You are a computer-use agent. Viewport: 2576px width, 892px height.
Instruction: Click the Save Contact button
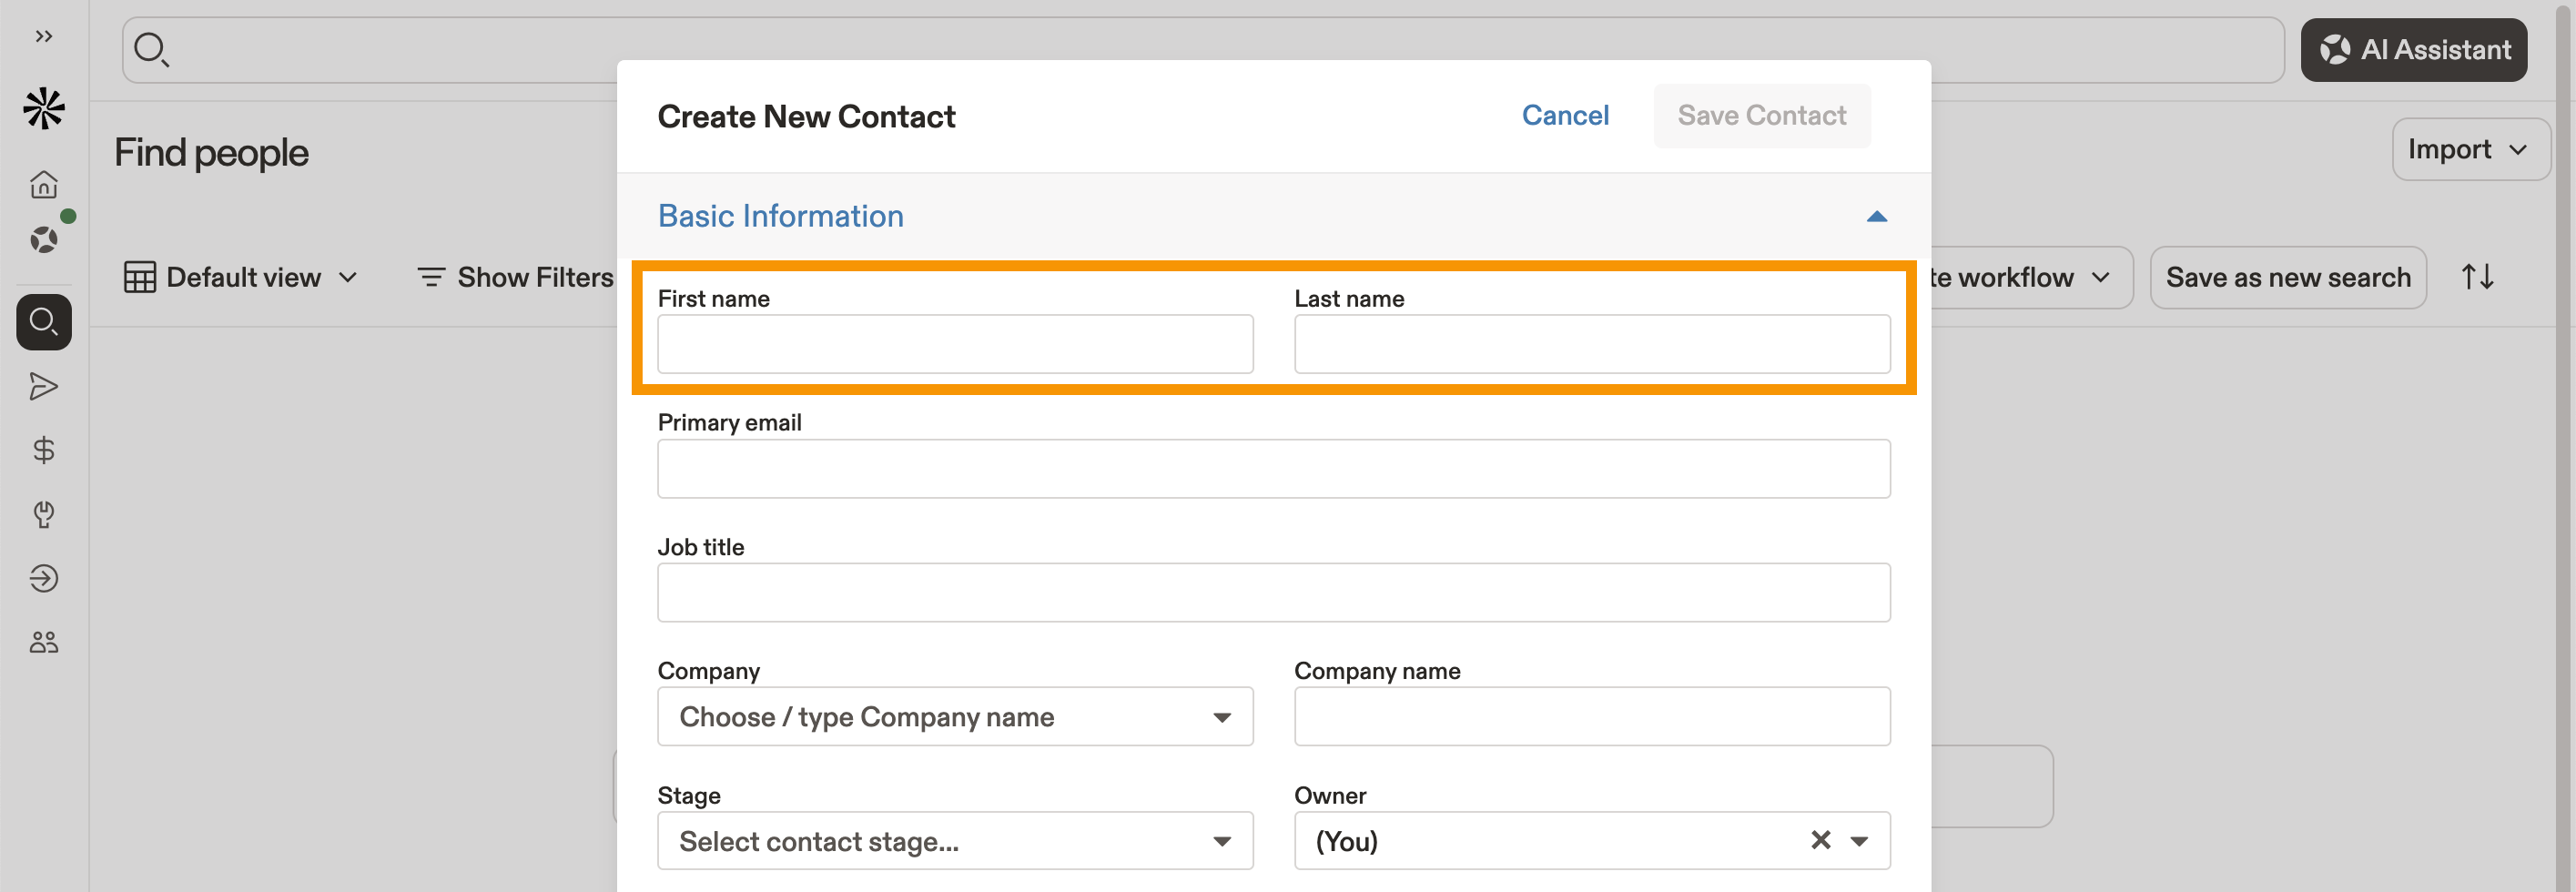[1761, 116]
